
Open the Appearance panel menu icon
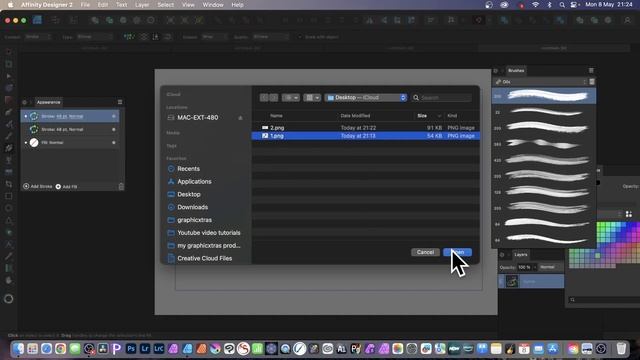click(x=120, y=102)
